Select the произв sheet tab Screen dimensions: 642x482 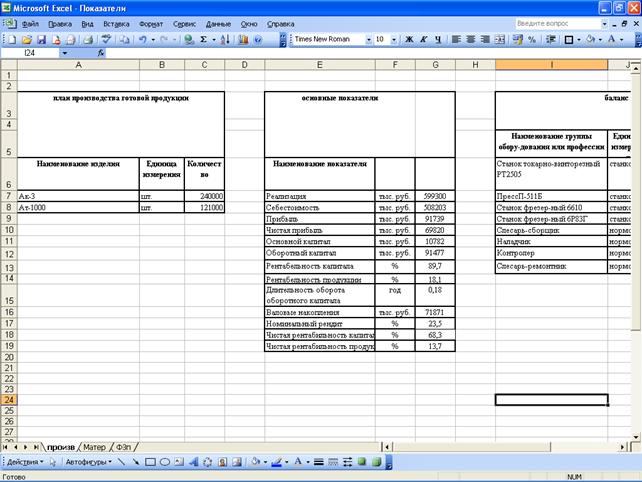tap(61, 447)
